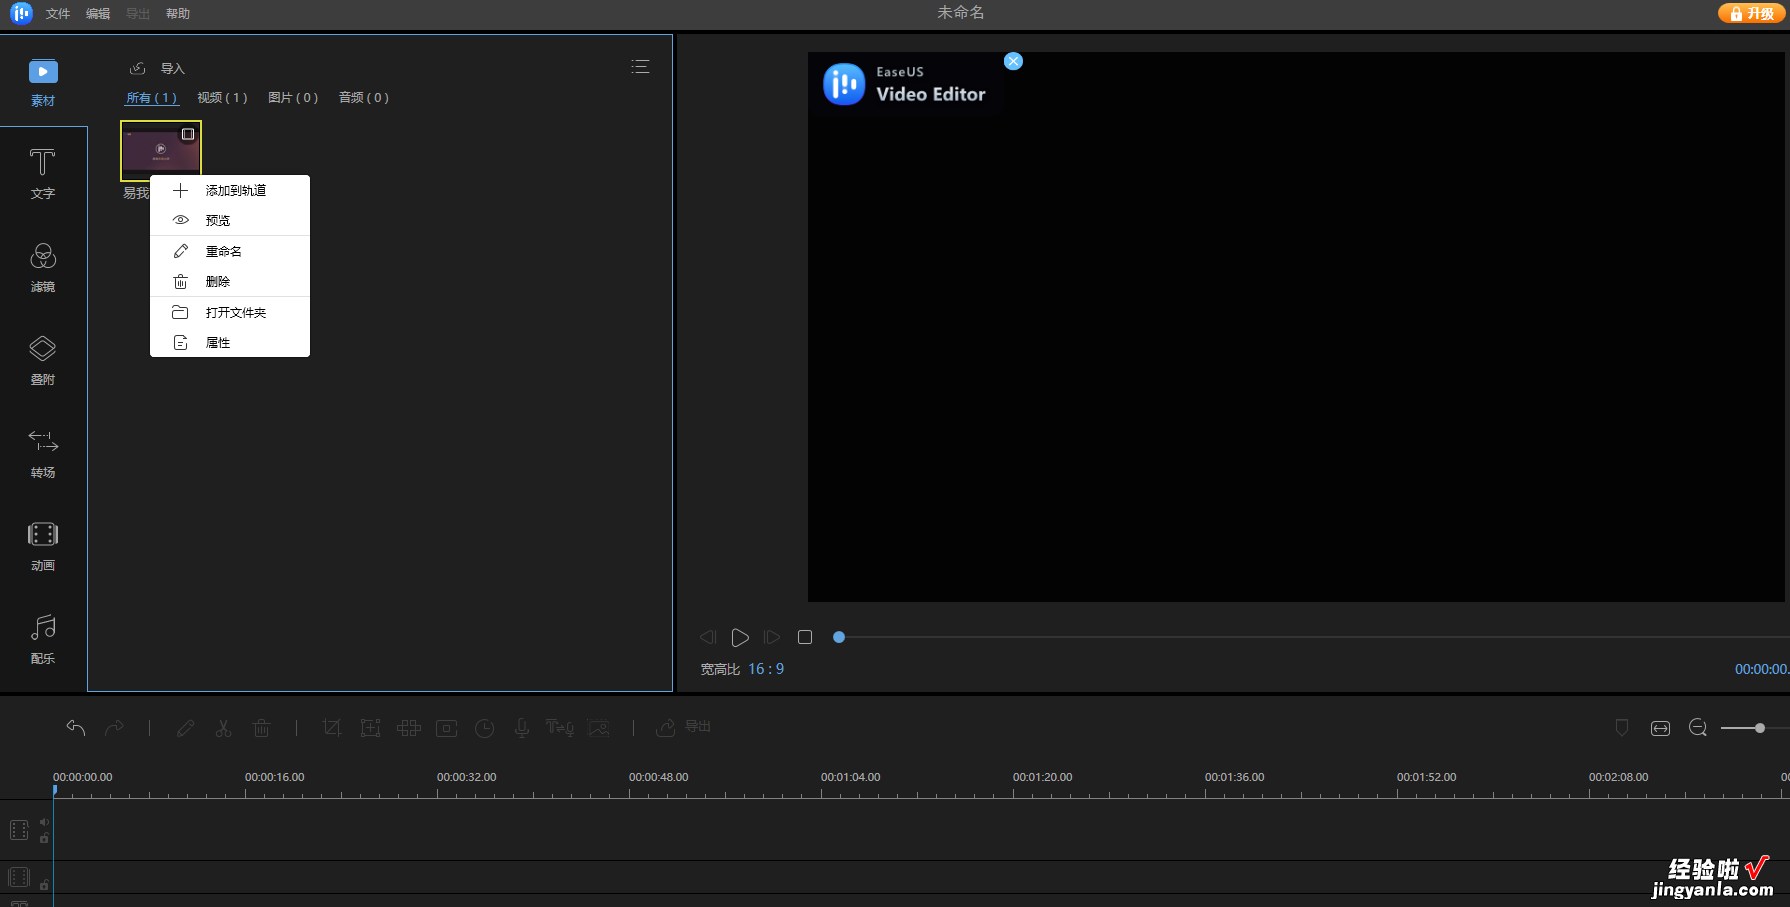Screen dimensions: 1790x907
Task: Click the play button in preview
Action: (x=740, y=637)
